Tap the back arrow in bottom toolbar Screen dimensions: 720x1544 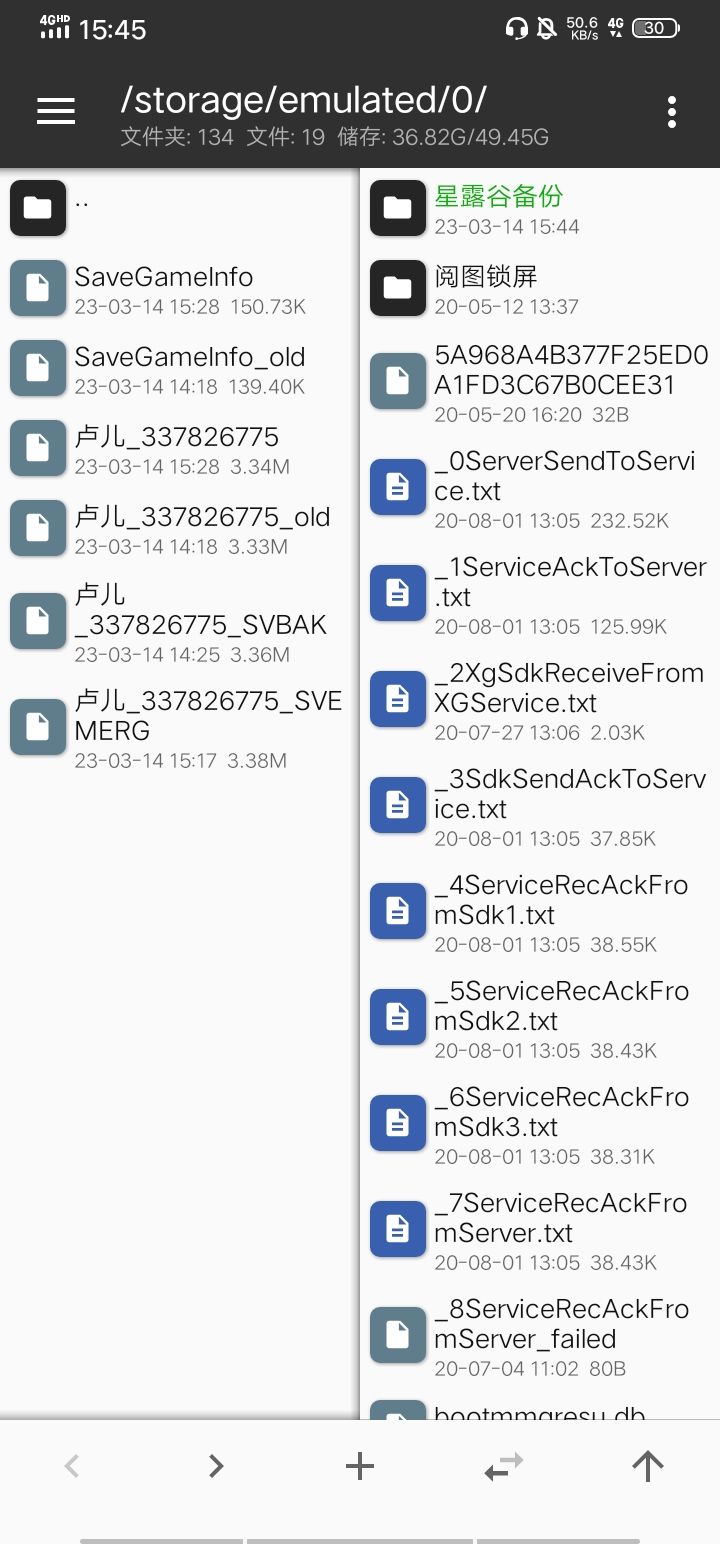(x=72, y=1466)
